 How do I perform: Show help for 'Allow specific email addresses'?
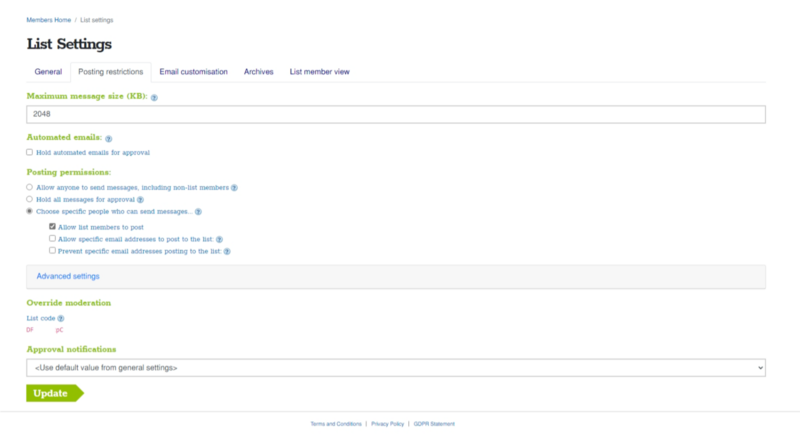(219, 239)
